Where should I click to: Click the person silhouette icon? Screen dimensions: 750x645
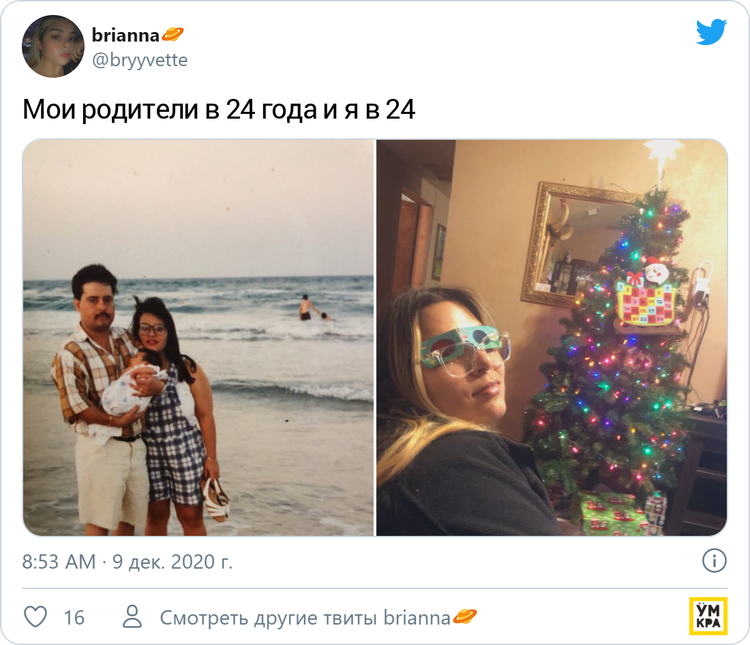pyautogui.click(x=132, y=617)
